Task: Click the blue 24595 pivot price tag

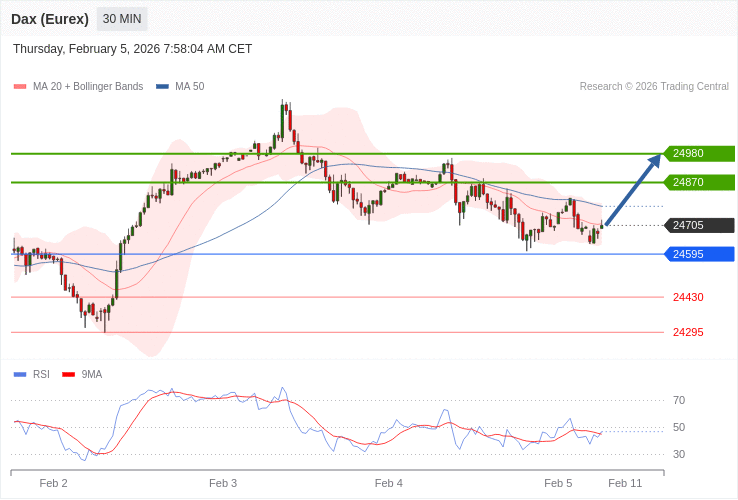Action: click(x=699, y=254)
